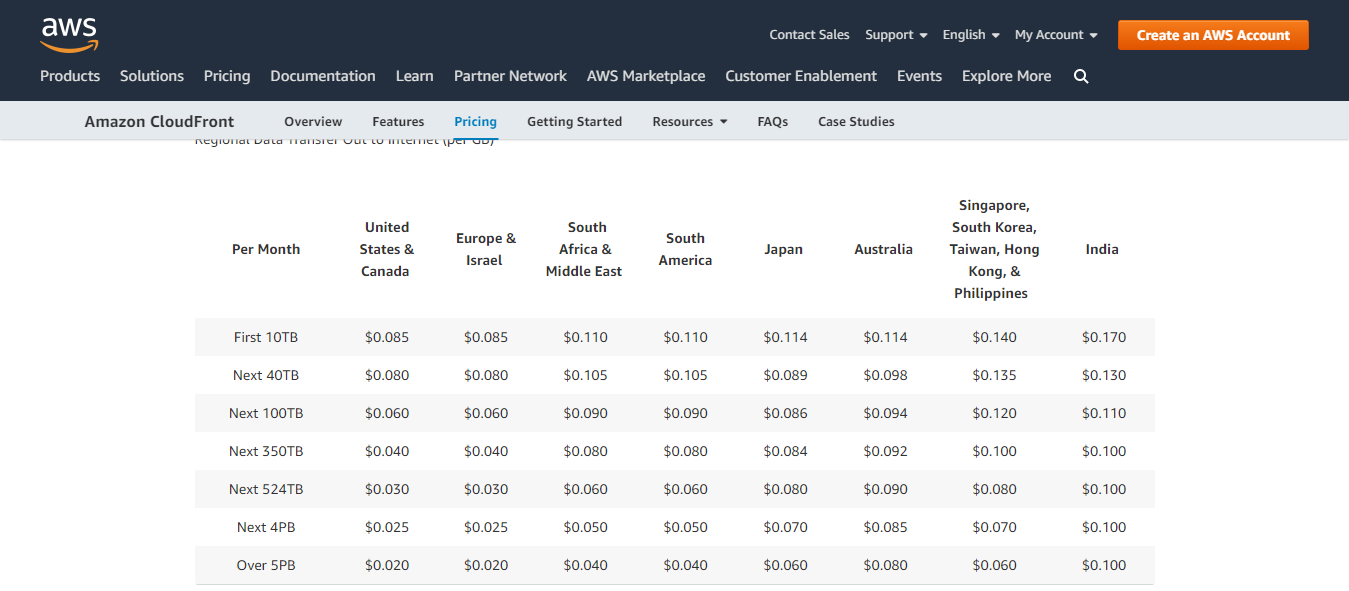Expand the Support dropdown

tap(896, 35)
